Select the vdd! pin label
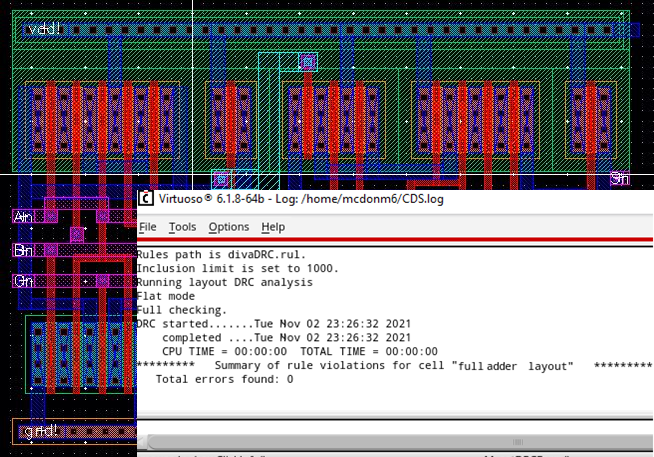The height and width of the screenshot is (457, 654). (44, 29)
